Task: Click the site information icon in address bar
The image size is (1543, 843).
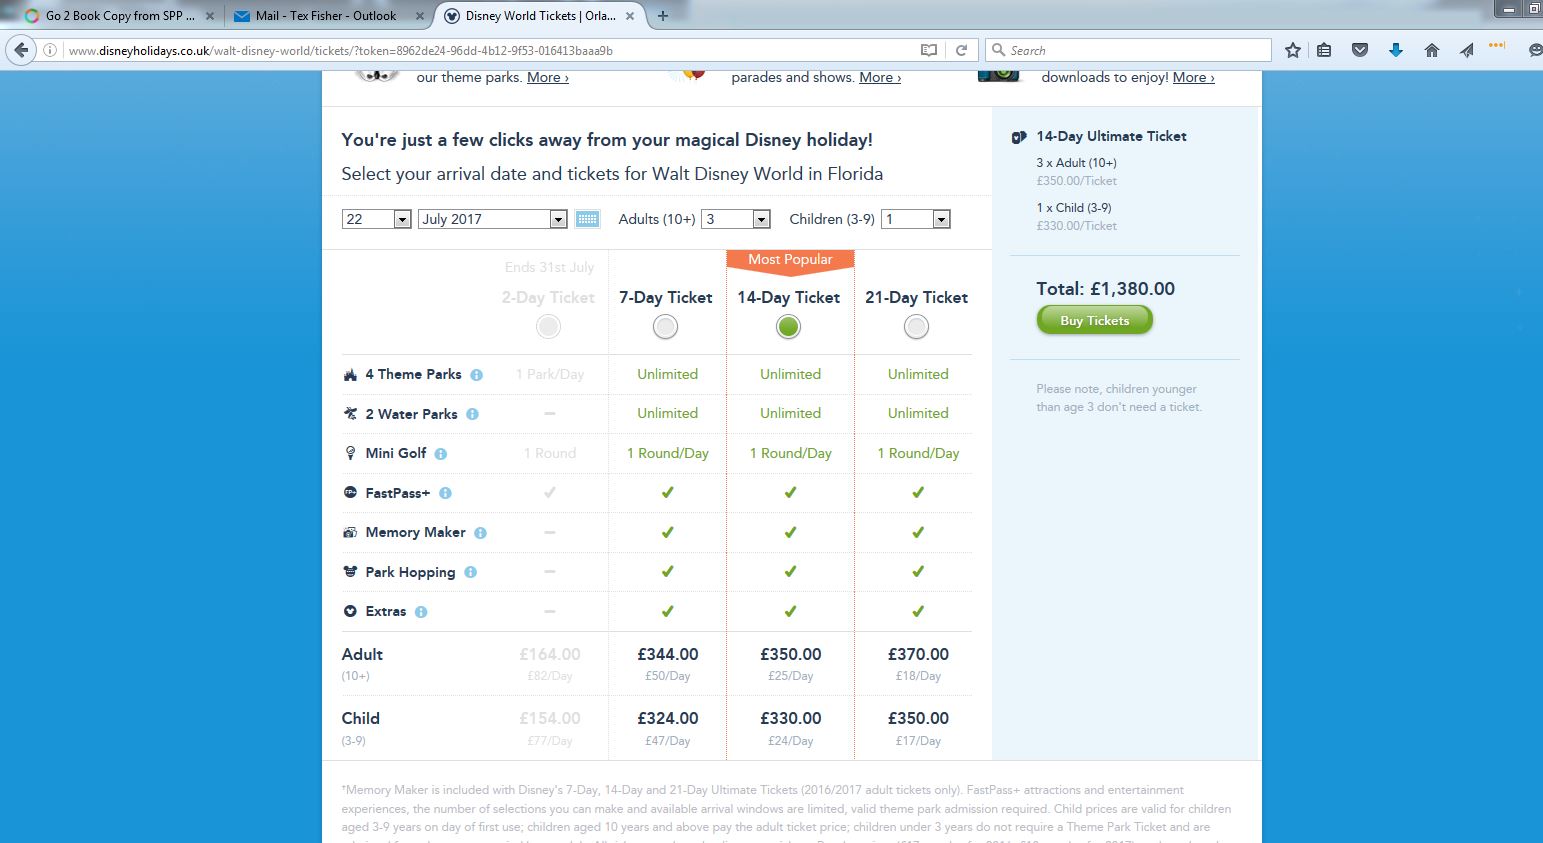Action: (50, 50)
